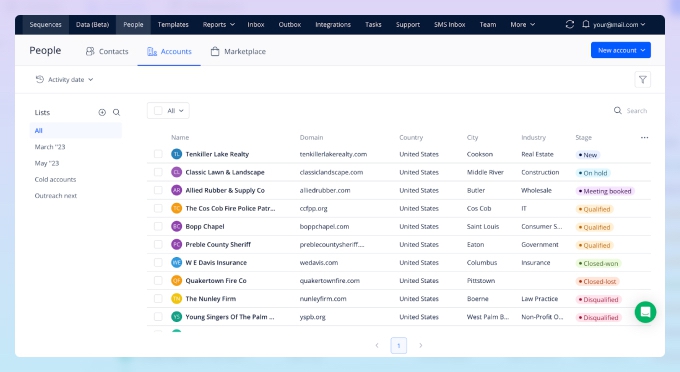This screenshot has height=372, width=680.
Task: Expand the Reports menu dropdown
Action: (x=219, y=25)
